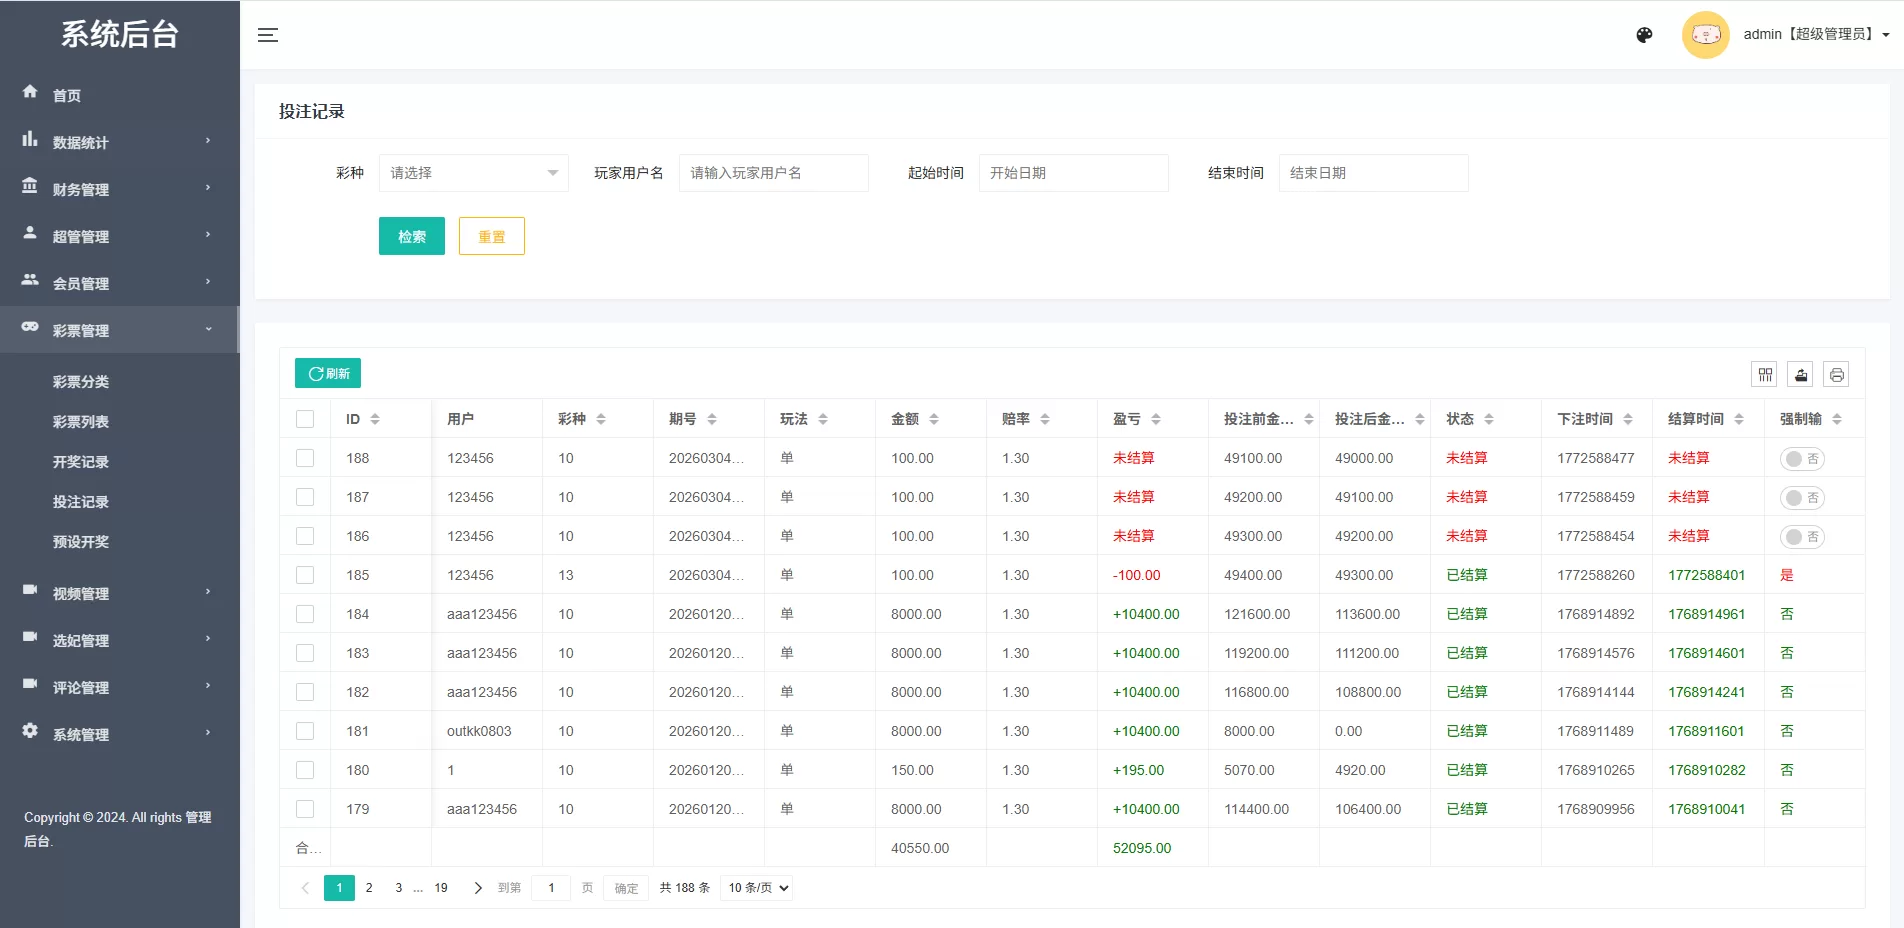The width and height of the screenshot is (1904, 928).
Task: Toggle the sidebar collapse hamburger icon
Action: click(x=267, y=35)
